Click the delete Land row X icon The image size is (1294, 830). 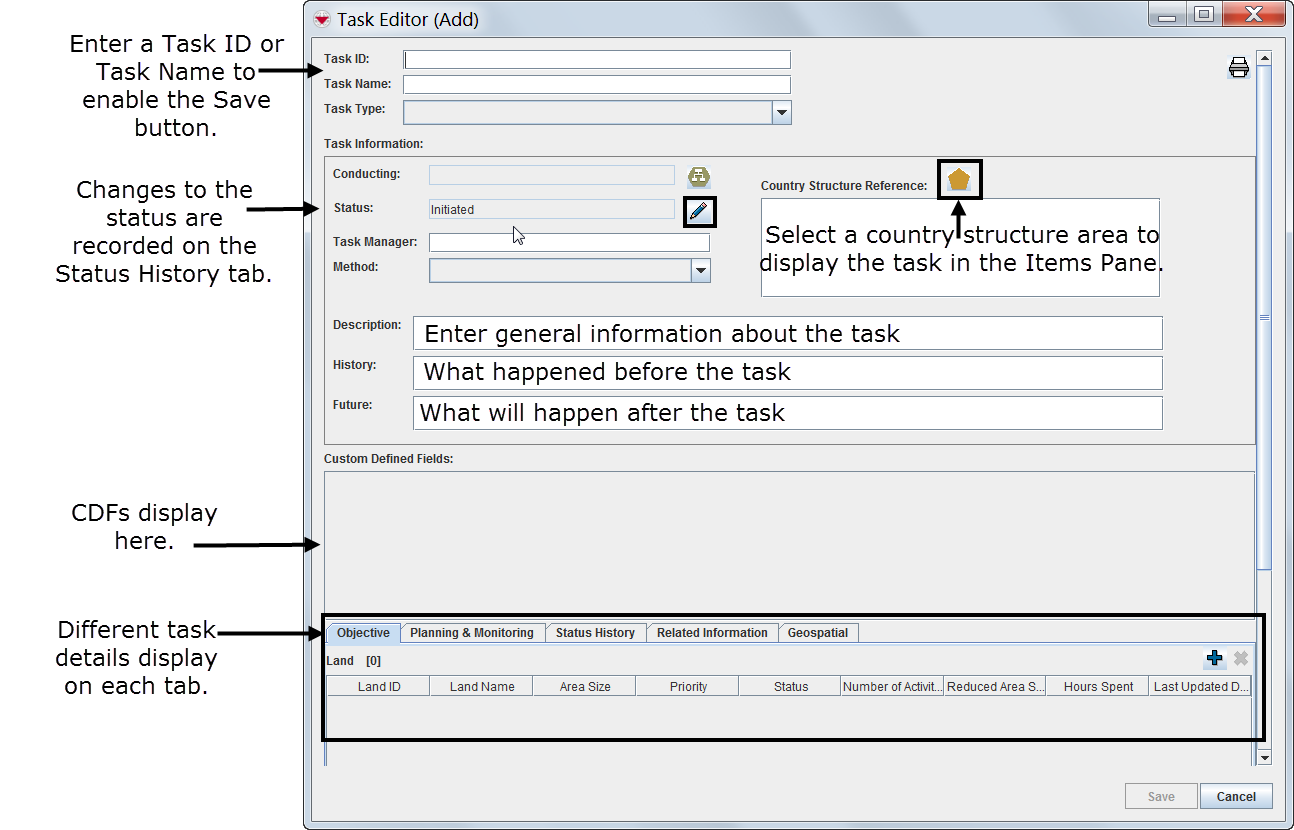[1241, 658]
